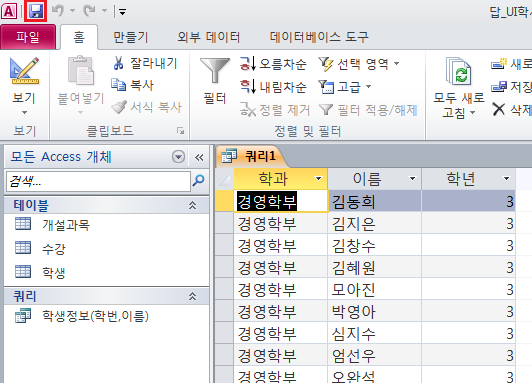Collapse the 쿼리 group
532x383 pixels.
[192, 296]
